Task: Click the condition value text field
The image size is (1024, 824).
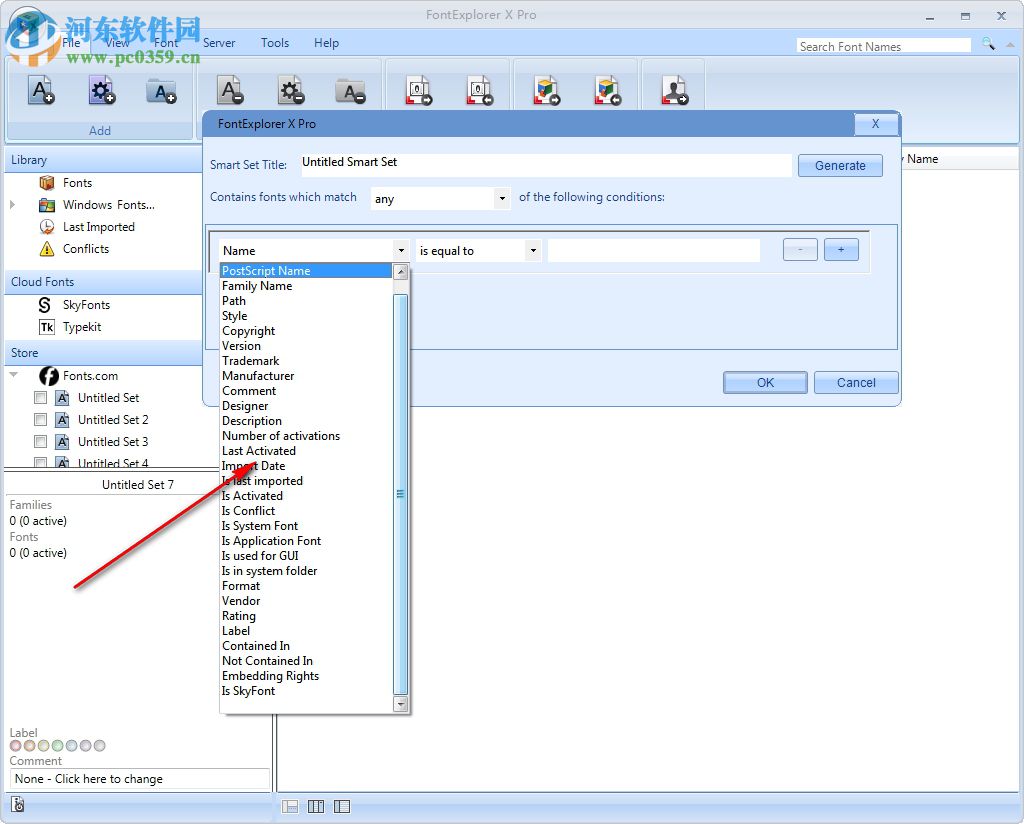Action: point(653,251)
